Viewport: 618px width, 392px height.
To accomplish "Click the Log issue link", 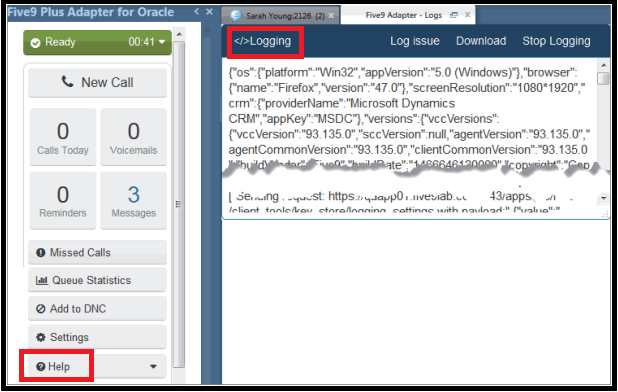I will click(415, 41).
